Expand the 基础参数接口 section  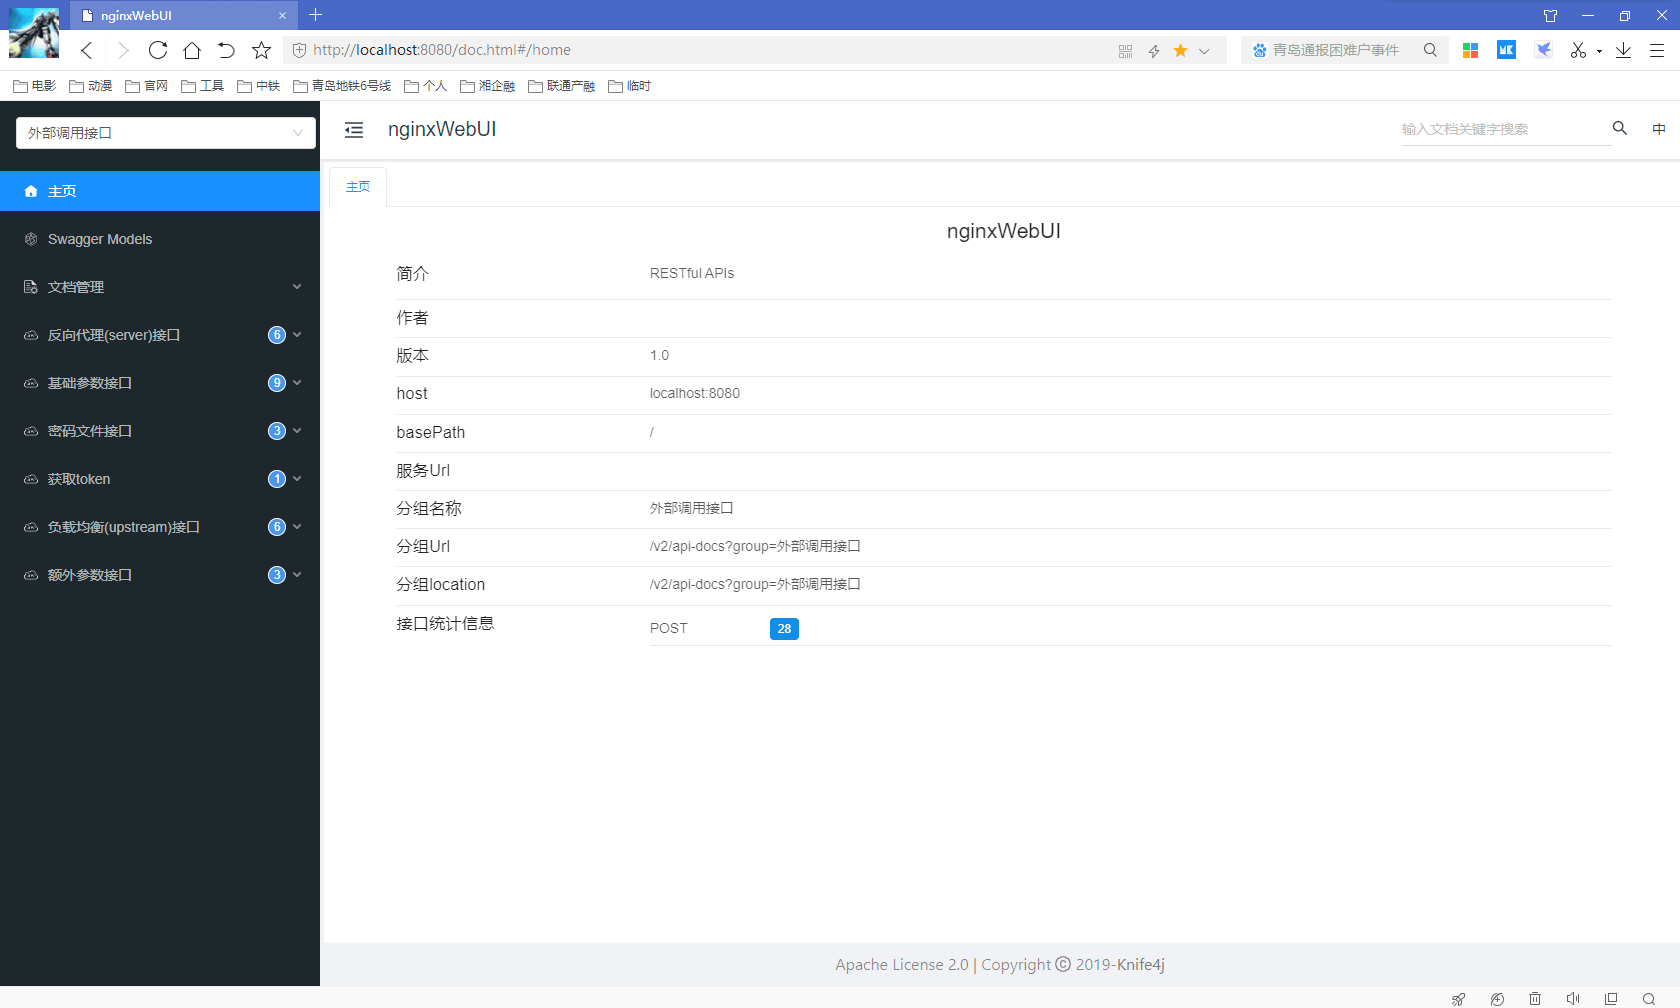pyautogui.click(x=160, y=383)
